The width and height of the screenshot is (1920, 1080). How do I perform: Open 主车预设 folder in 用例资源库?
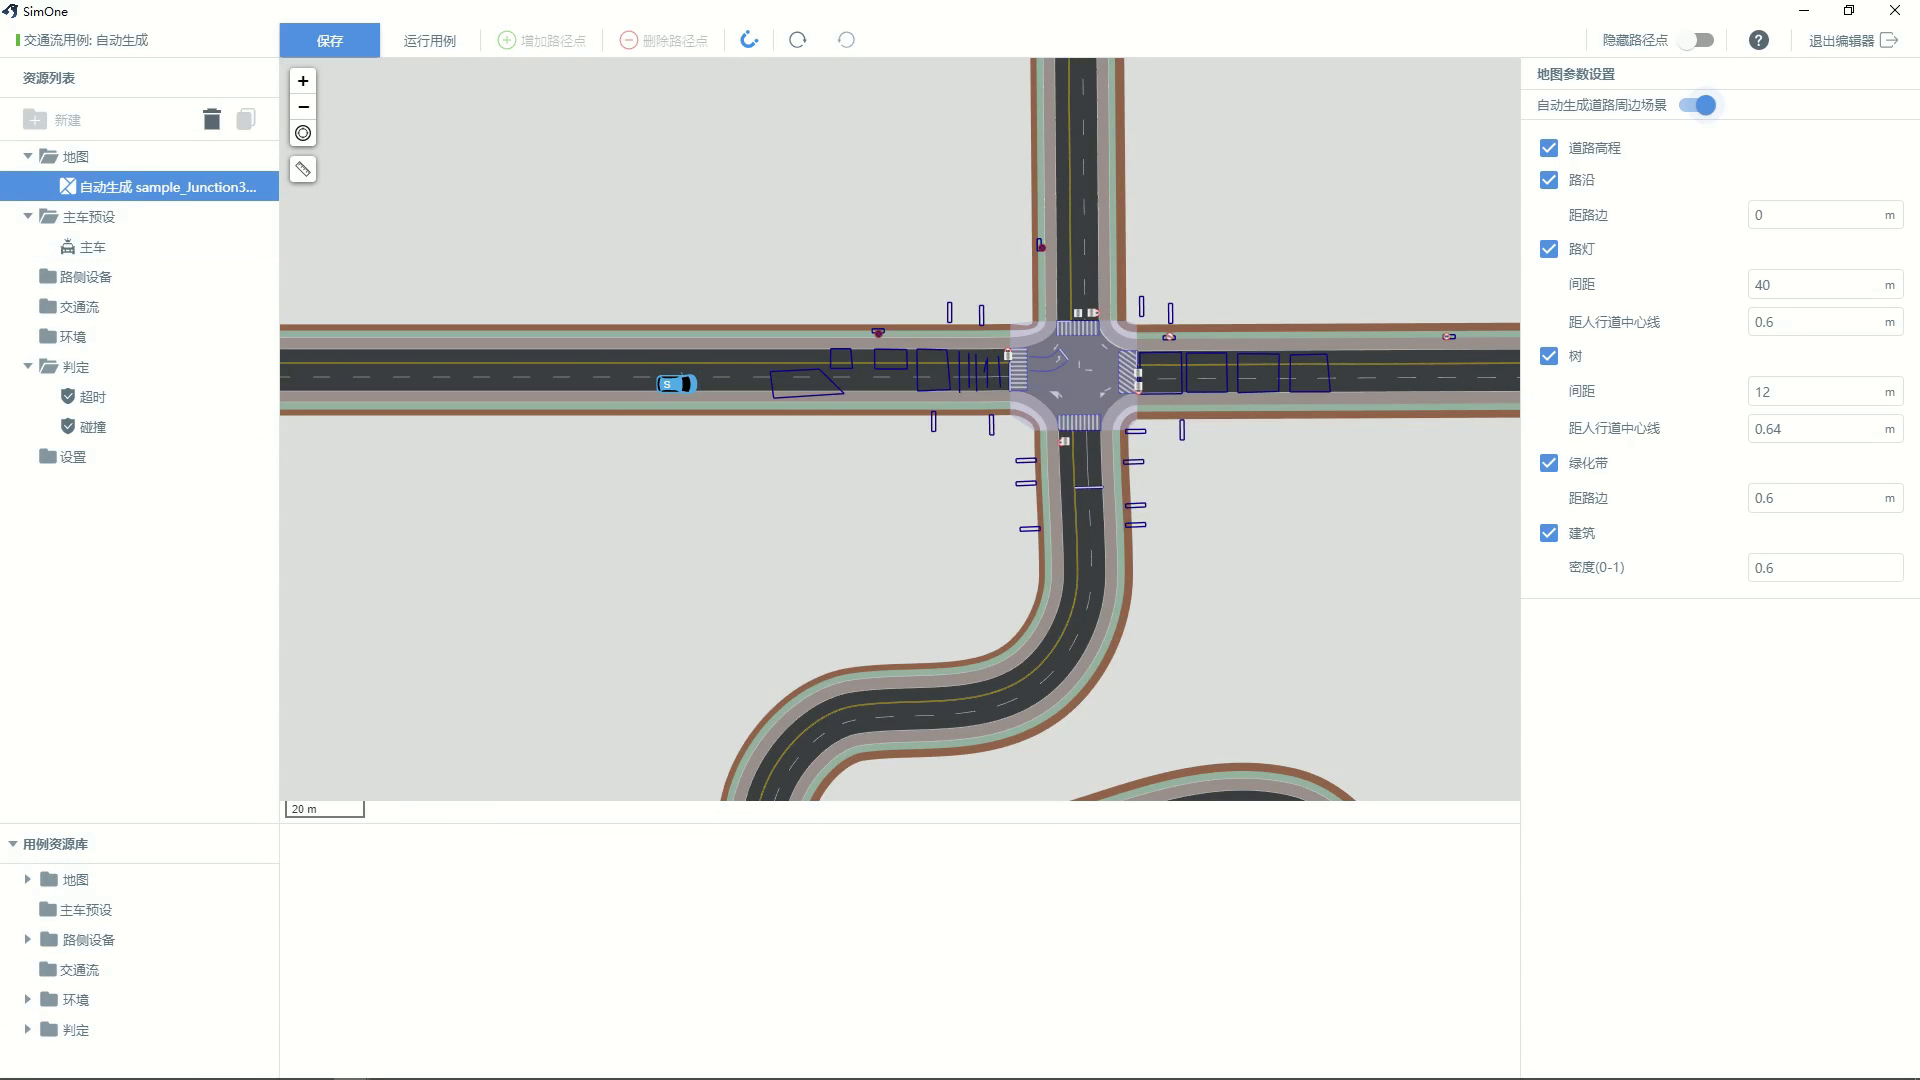(76, 910)
